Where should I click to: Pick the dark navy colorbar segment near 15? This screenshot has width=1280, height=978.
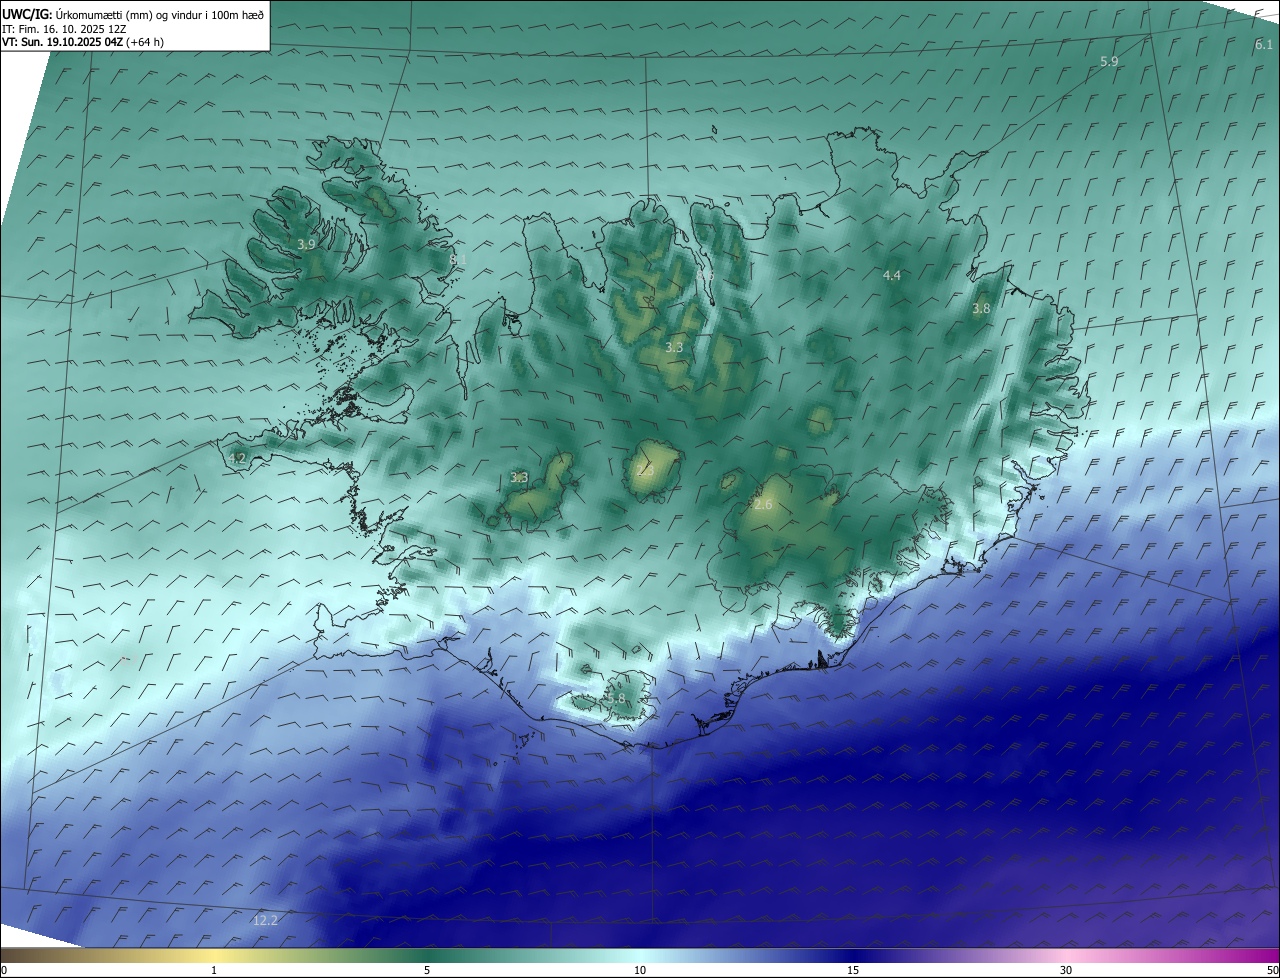point(853,955)
